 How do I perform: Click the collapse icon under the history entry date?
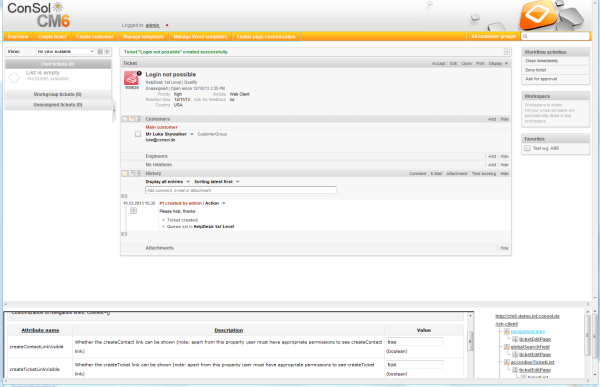click(133, 211)
